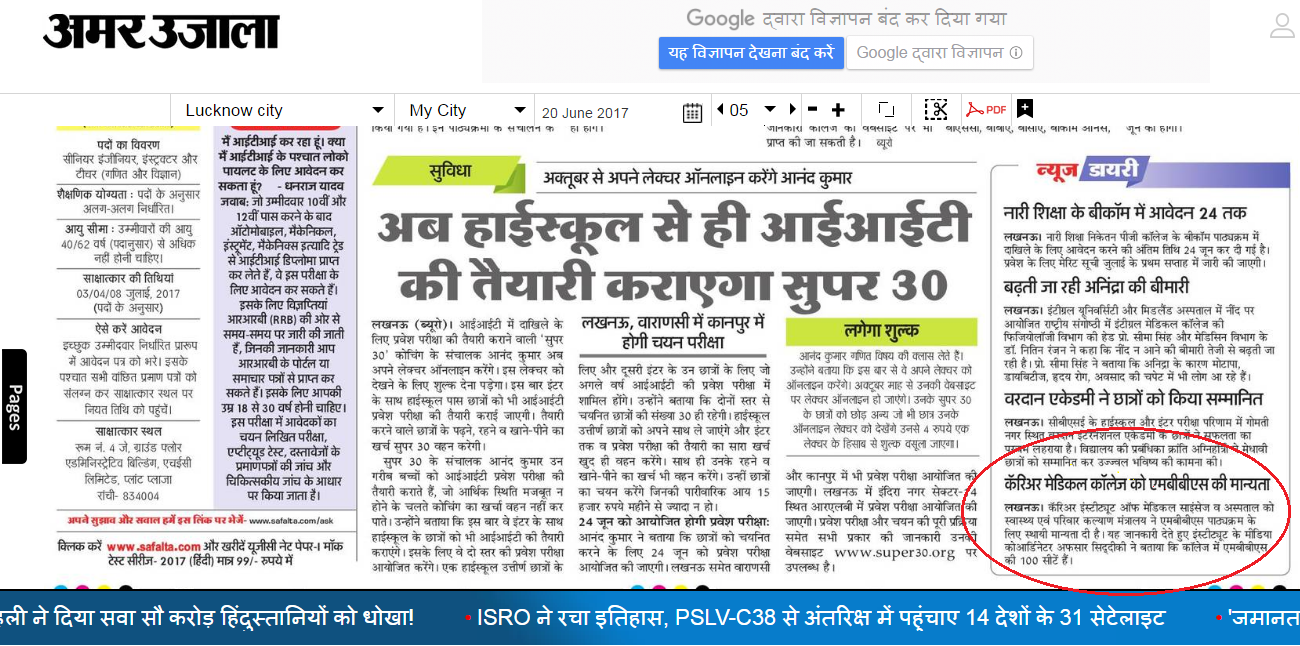The image size is (1300, 646).
Task: Select the clip/crop scissors tool
Action: tap(936, 110)
